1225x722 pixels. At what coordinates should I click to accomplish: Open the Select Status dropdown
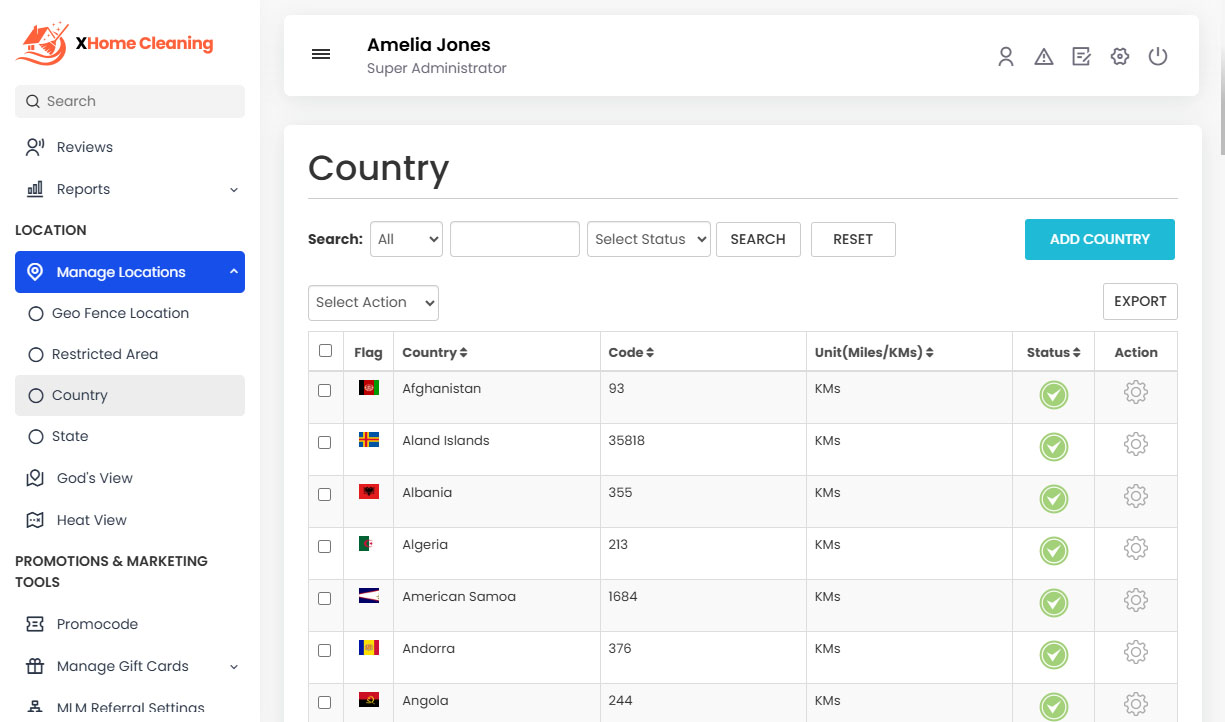tap(648, 240)
